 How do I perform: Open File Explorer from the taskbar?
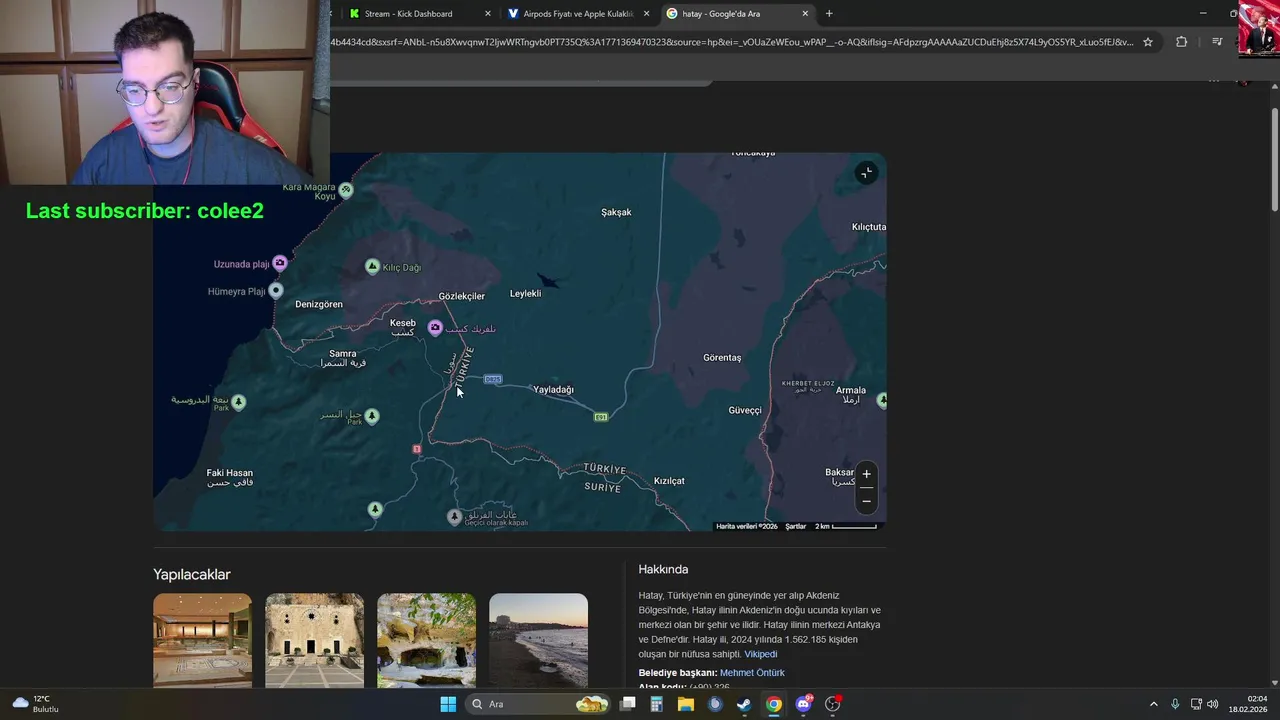pyautogui.click(x=685, y=704)
